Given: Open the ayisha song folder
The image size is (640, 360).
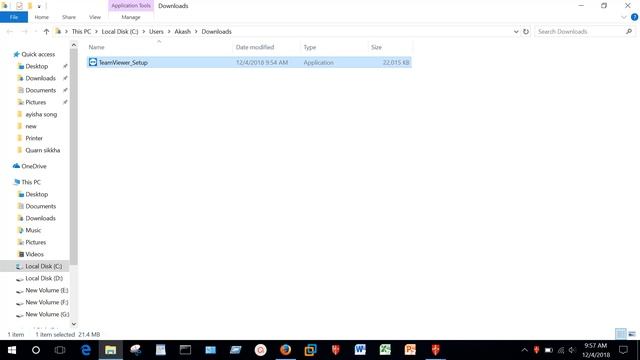Looking at the screenshot, I should [x=41, y=114].
